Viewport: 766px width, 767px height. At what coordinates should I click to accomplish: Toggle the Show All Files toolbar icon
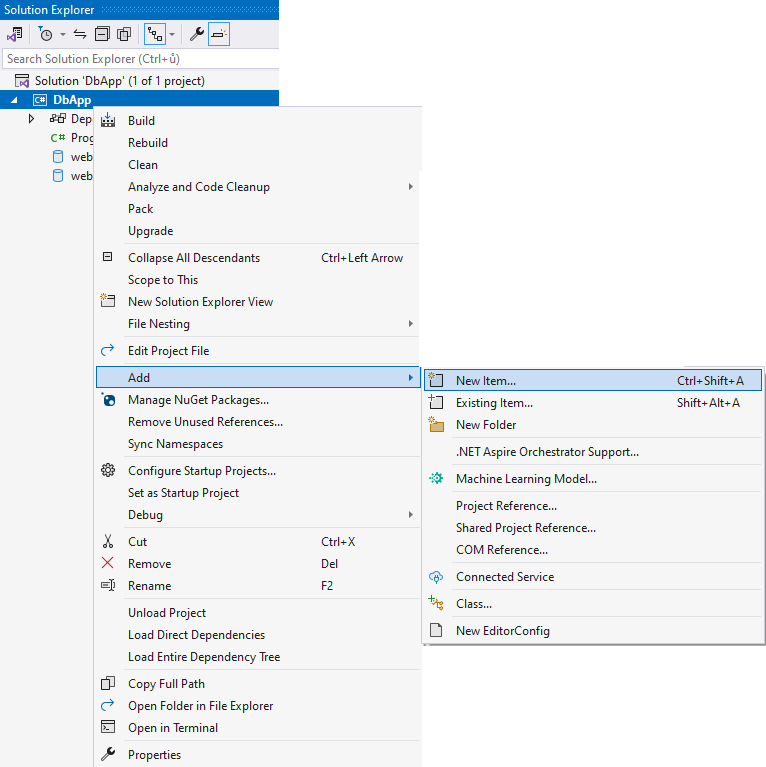(x=124, y=34)
